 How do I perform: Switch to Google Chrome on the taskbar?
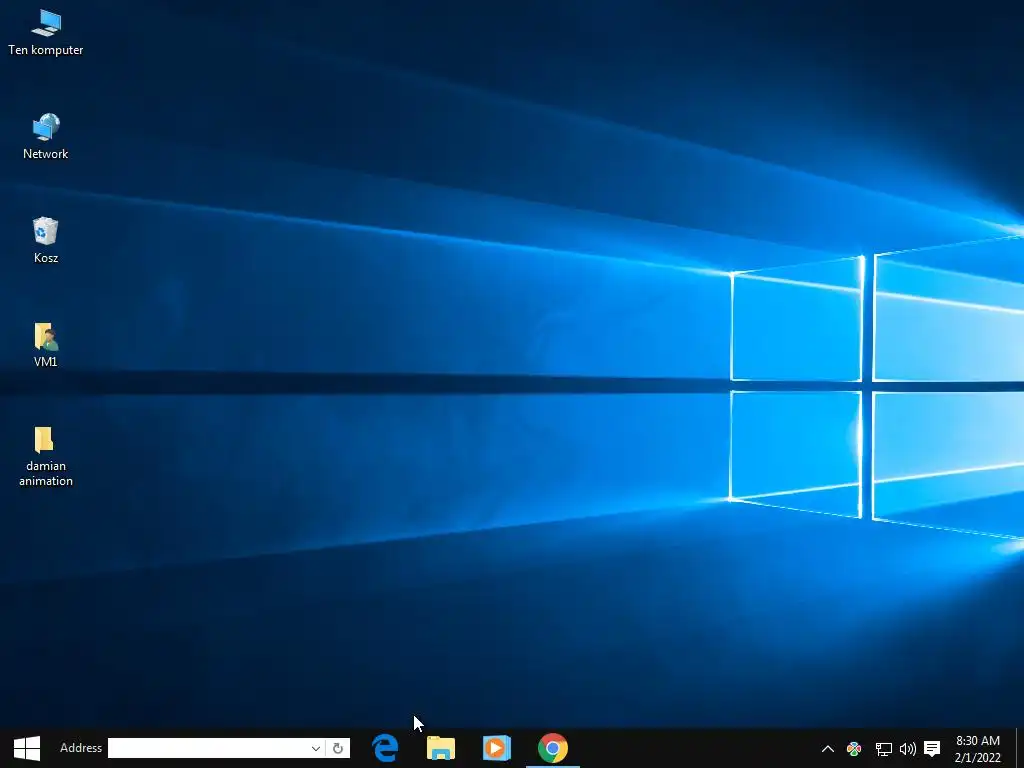click(x=552, y=748)
